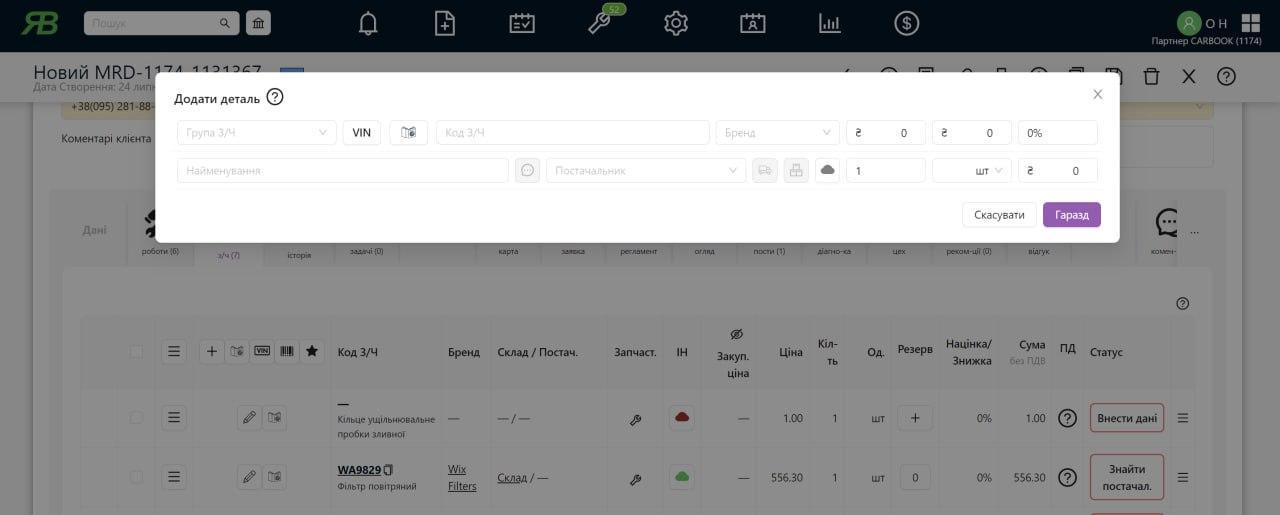Click the dollar sign cash icon

(906, 23)
